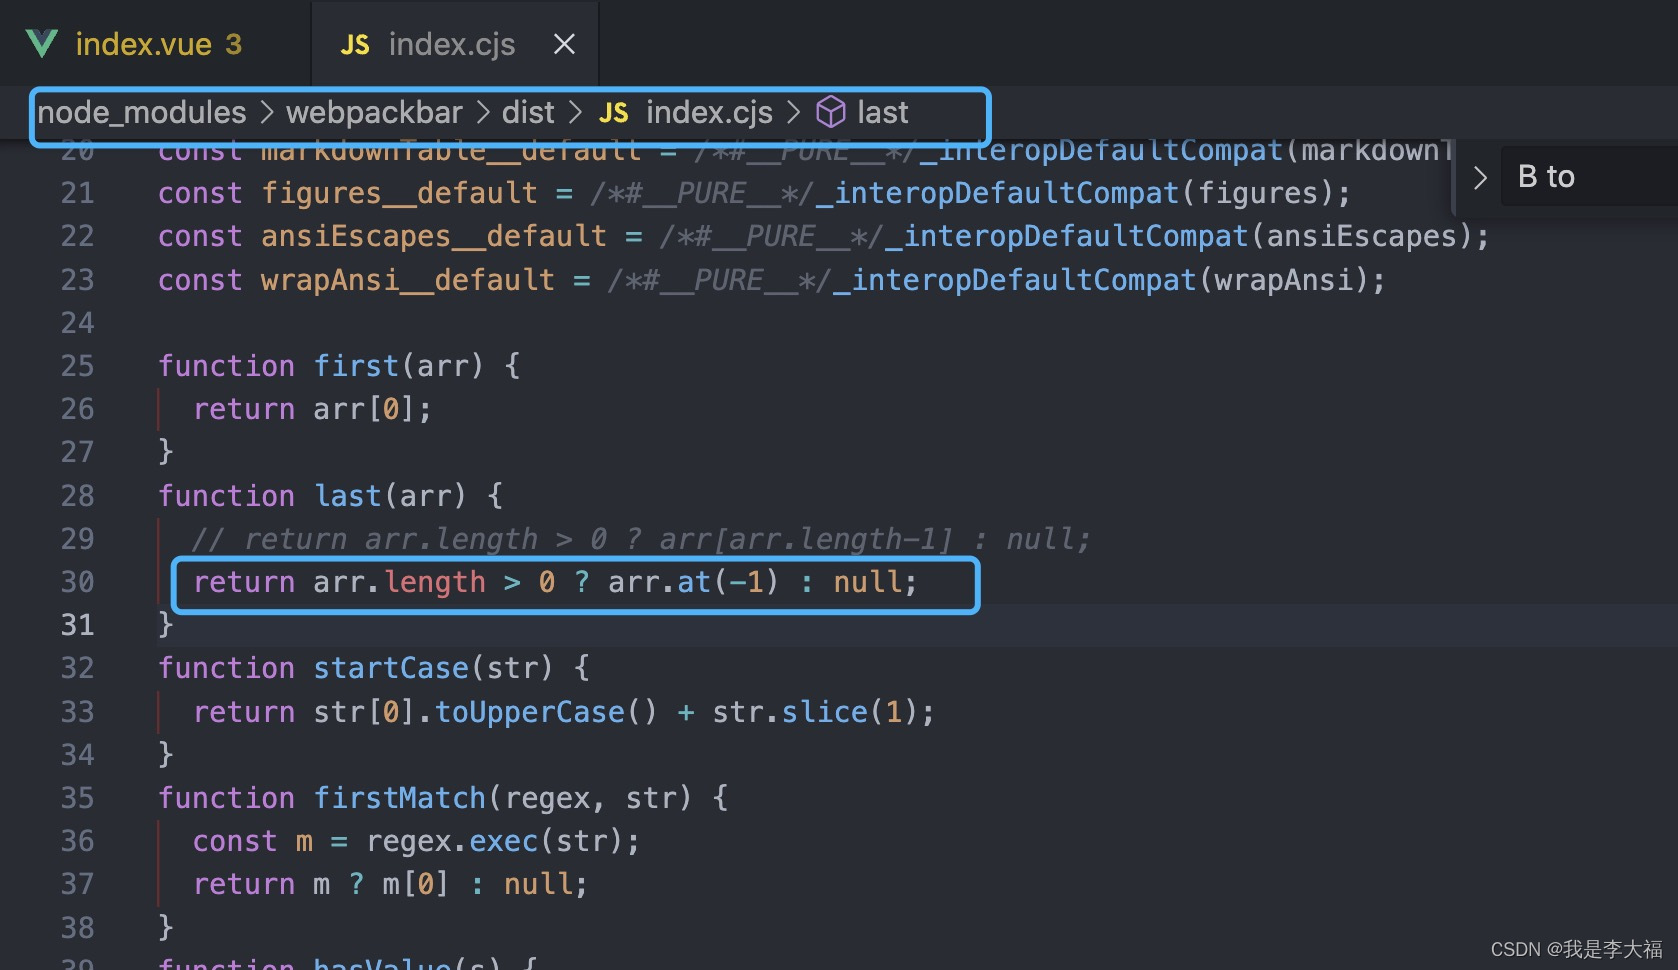
Task: Click the JS file icon in the breadcrumb
Action: click(x=613, y=112)
